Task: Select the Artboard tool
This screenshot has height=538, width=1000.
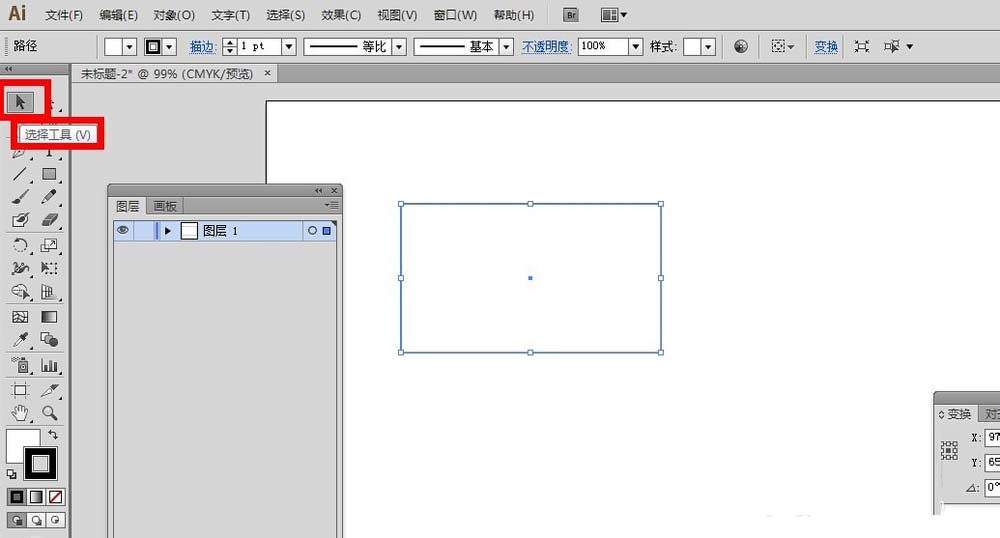Action: point(20,389)
